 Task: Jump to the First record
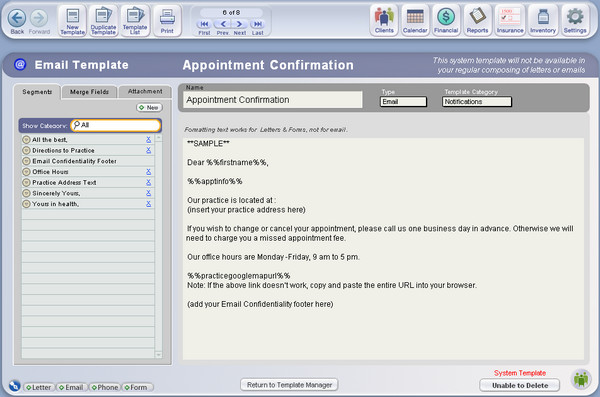(x=204, y=24)
